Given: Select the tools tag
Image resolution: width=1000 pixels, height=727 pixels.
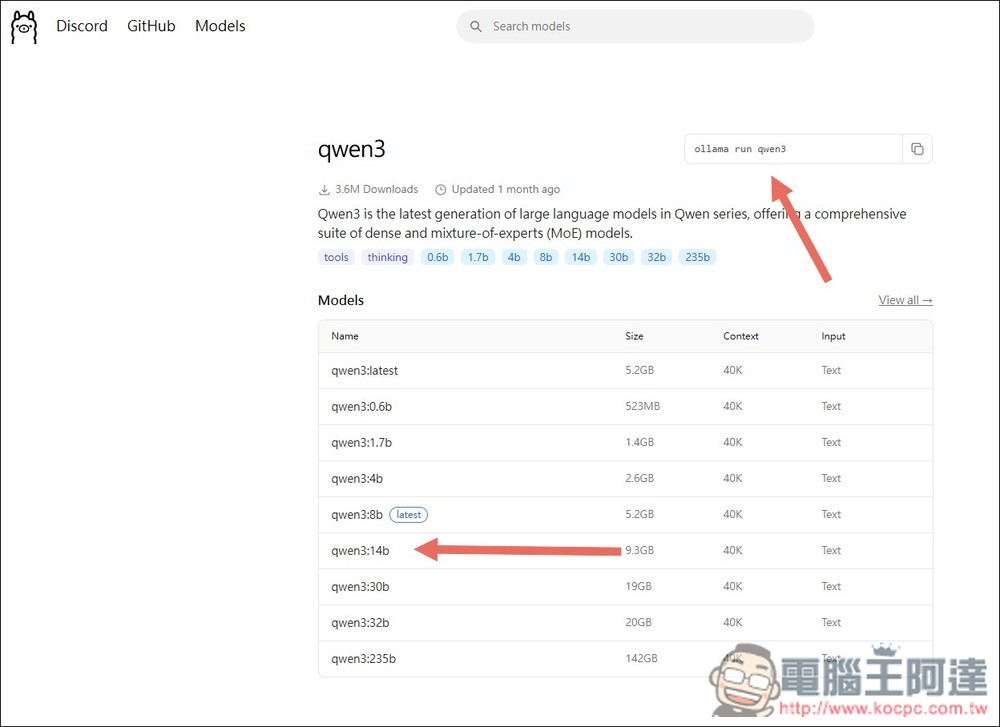Looking at the screenshot, I should tap(336, 257).
